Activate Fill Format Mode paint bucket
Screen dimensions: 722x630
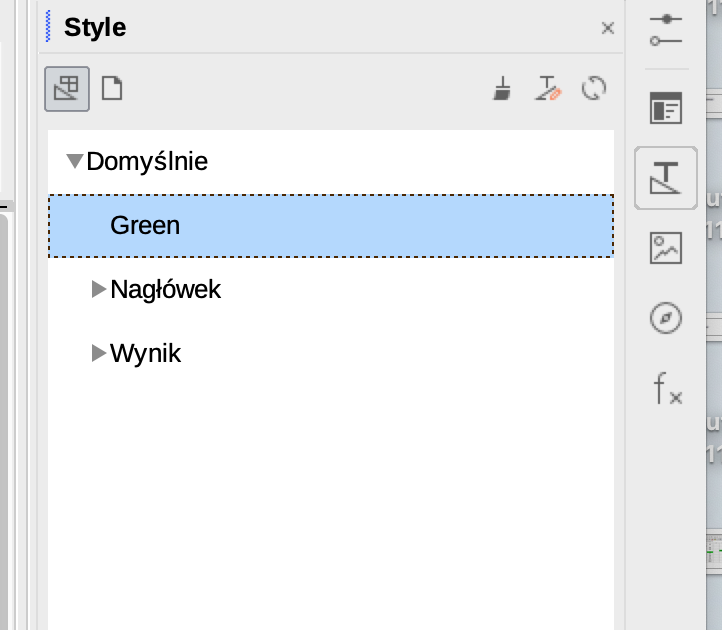(x=502, y=88)
